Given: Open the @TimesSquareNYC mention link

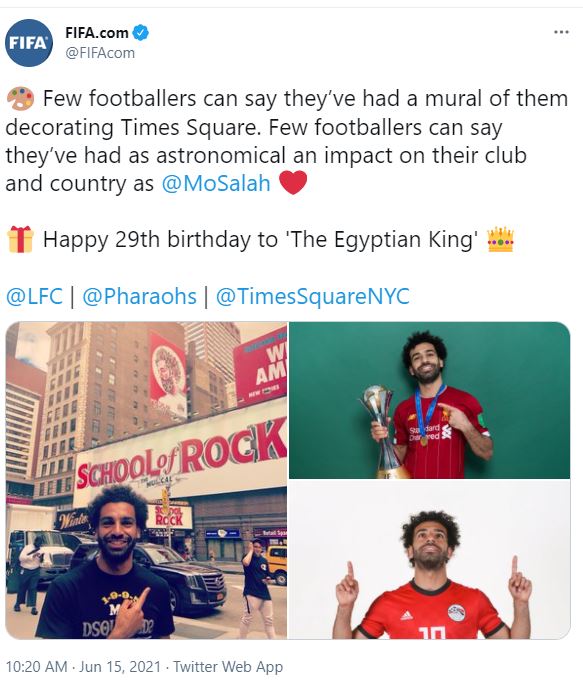Looking at the screenshot, I should click(x=313, y=296).
